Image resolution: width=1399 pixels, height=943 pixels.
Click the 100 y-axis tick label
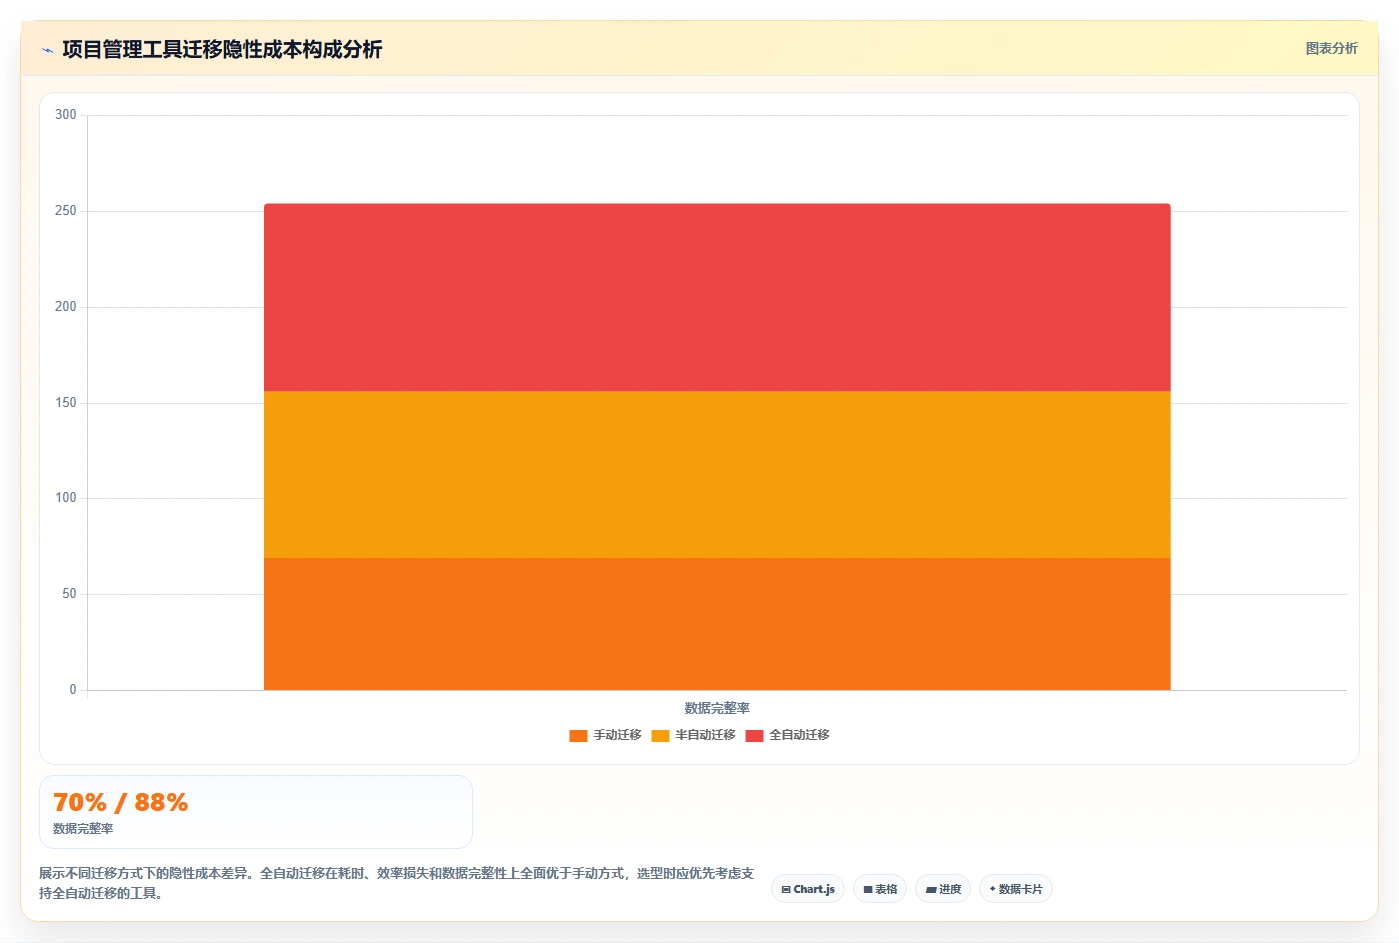click(x=66, y=498)
